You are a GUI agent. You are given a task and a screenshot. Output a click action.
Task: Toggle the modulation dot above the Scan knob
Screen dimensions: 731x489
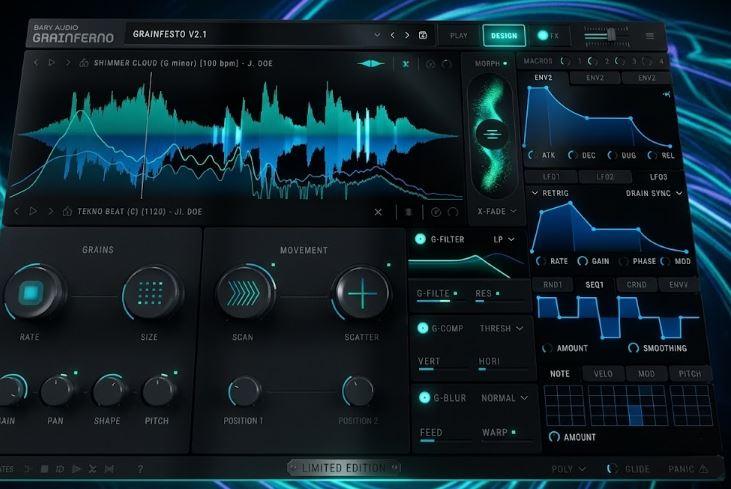pos(273,265)
